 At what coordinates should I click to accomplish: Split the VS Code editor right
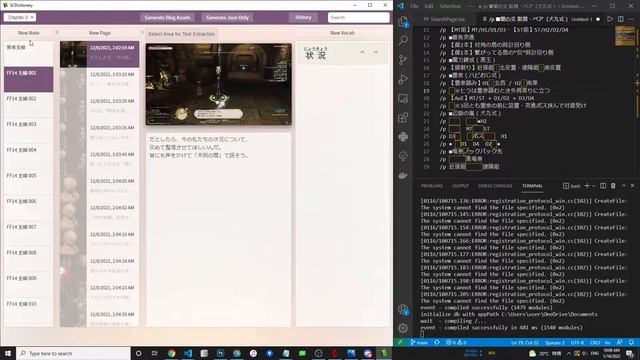[620, 19]
